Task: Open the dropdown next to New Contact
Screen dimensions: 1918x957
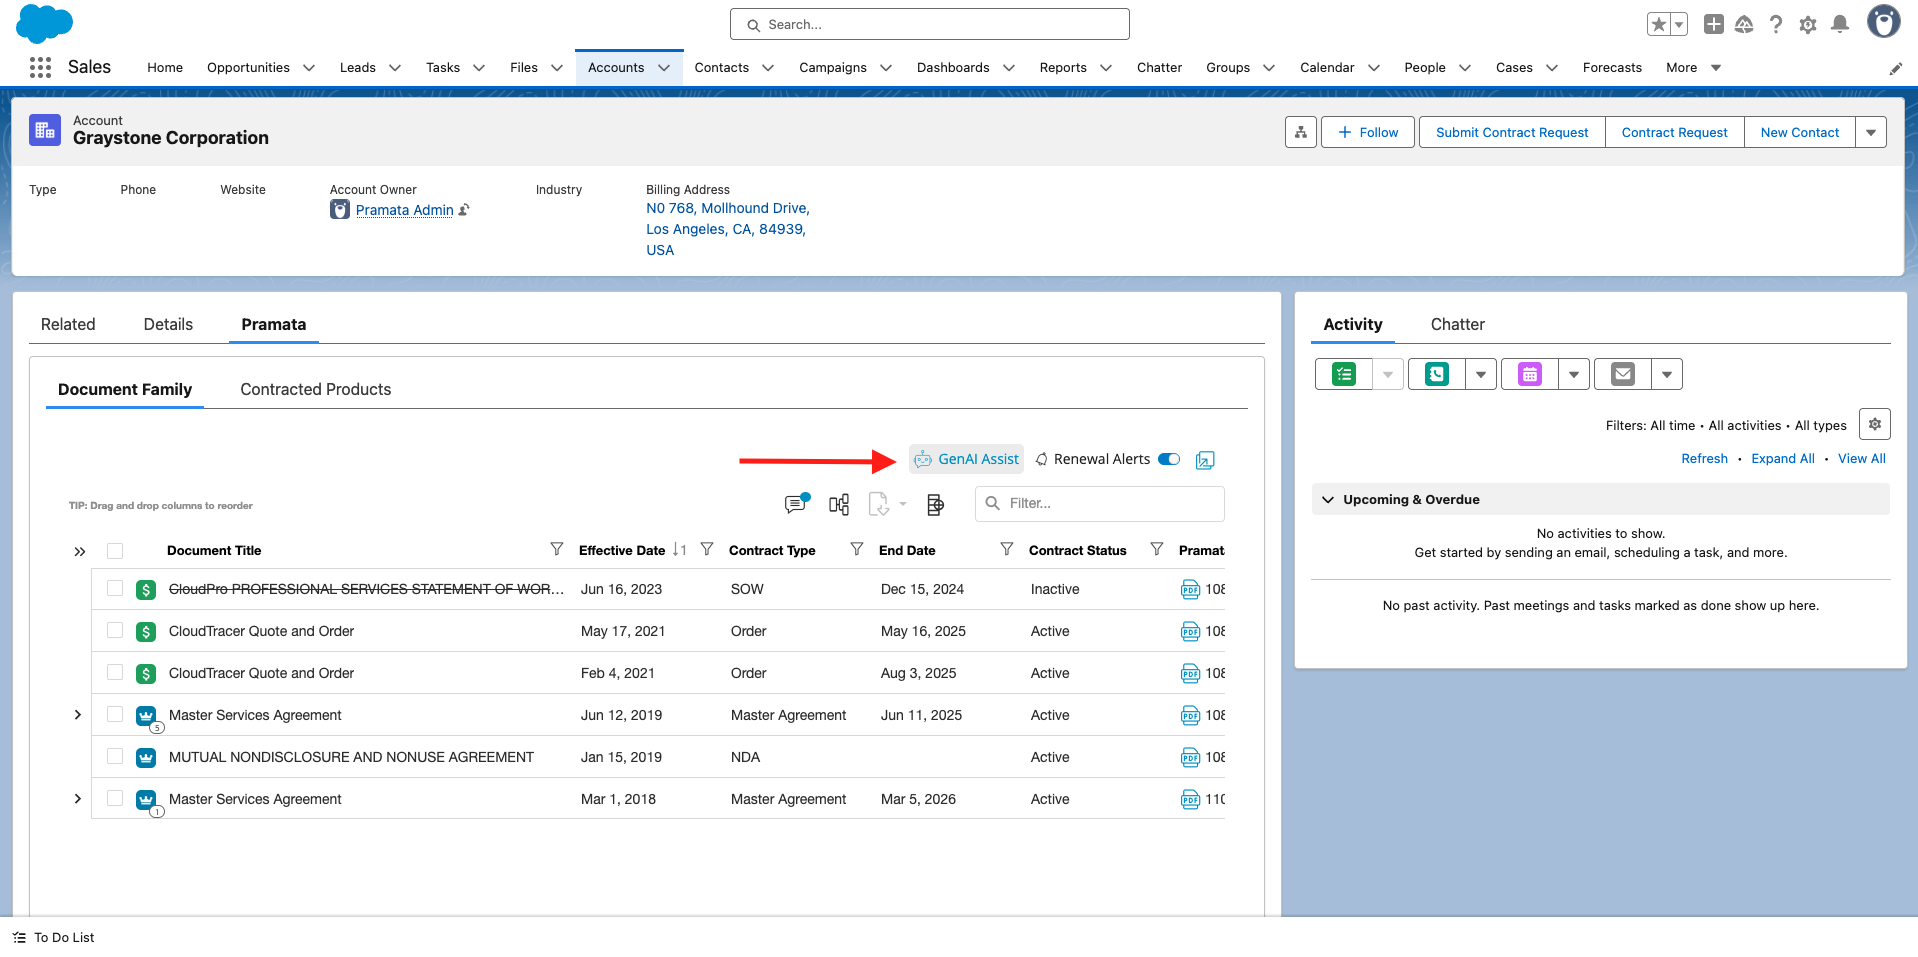Action: point(1871,132)
